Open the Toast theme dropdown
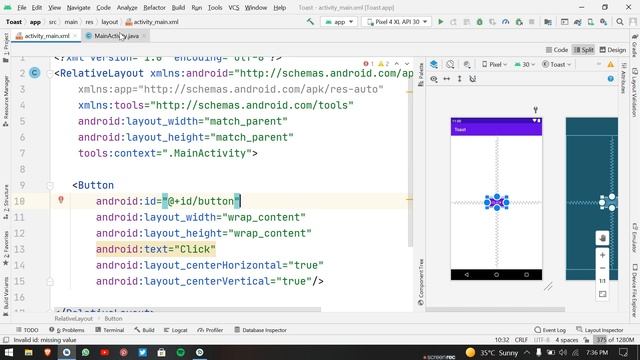 [557, 64]
